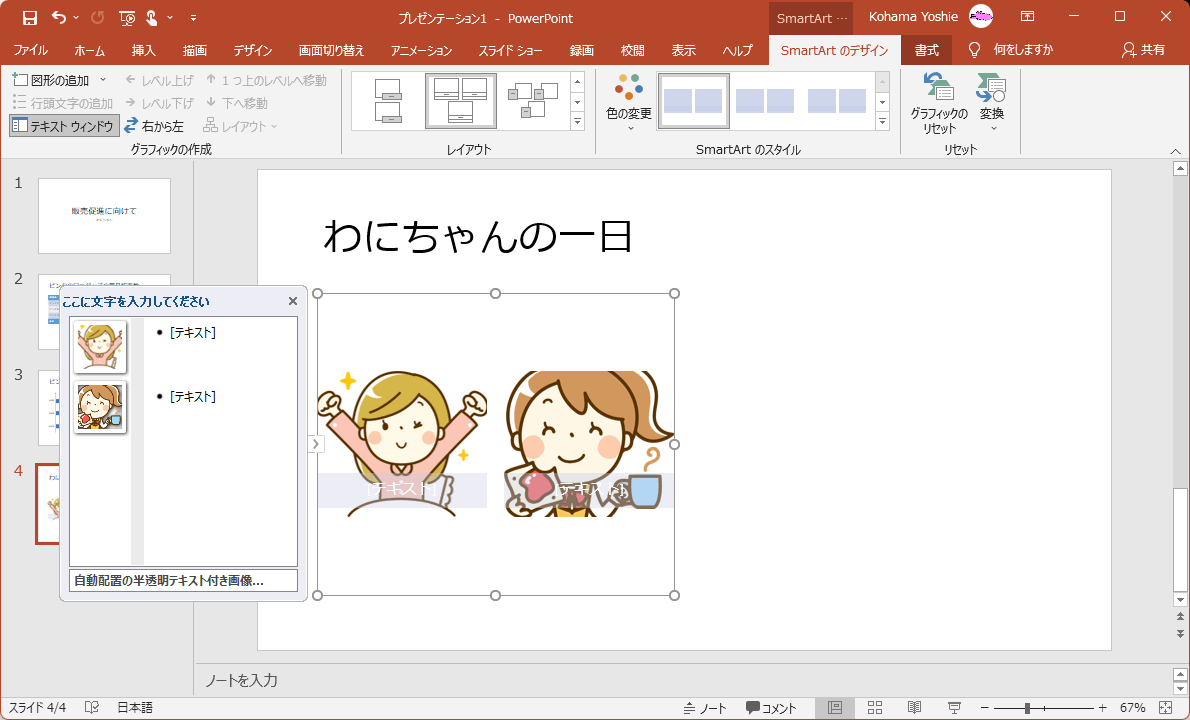Click the 共有 share button
1190x720 pixels.
(x=1143, y=50)
